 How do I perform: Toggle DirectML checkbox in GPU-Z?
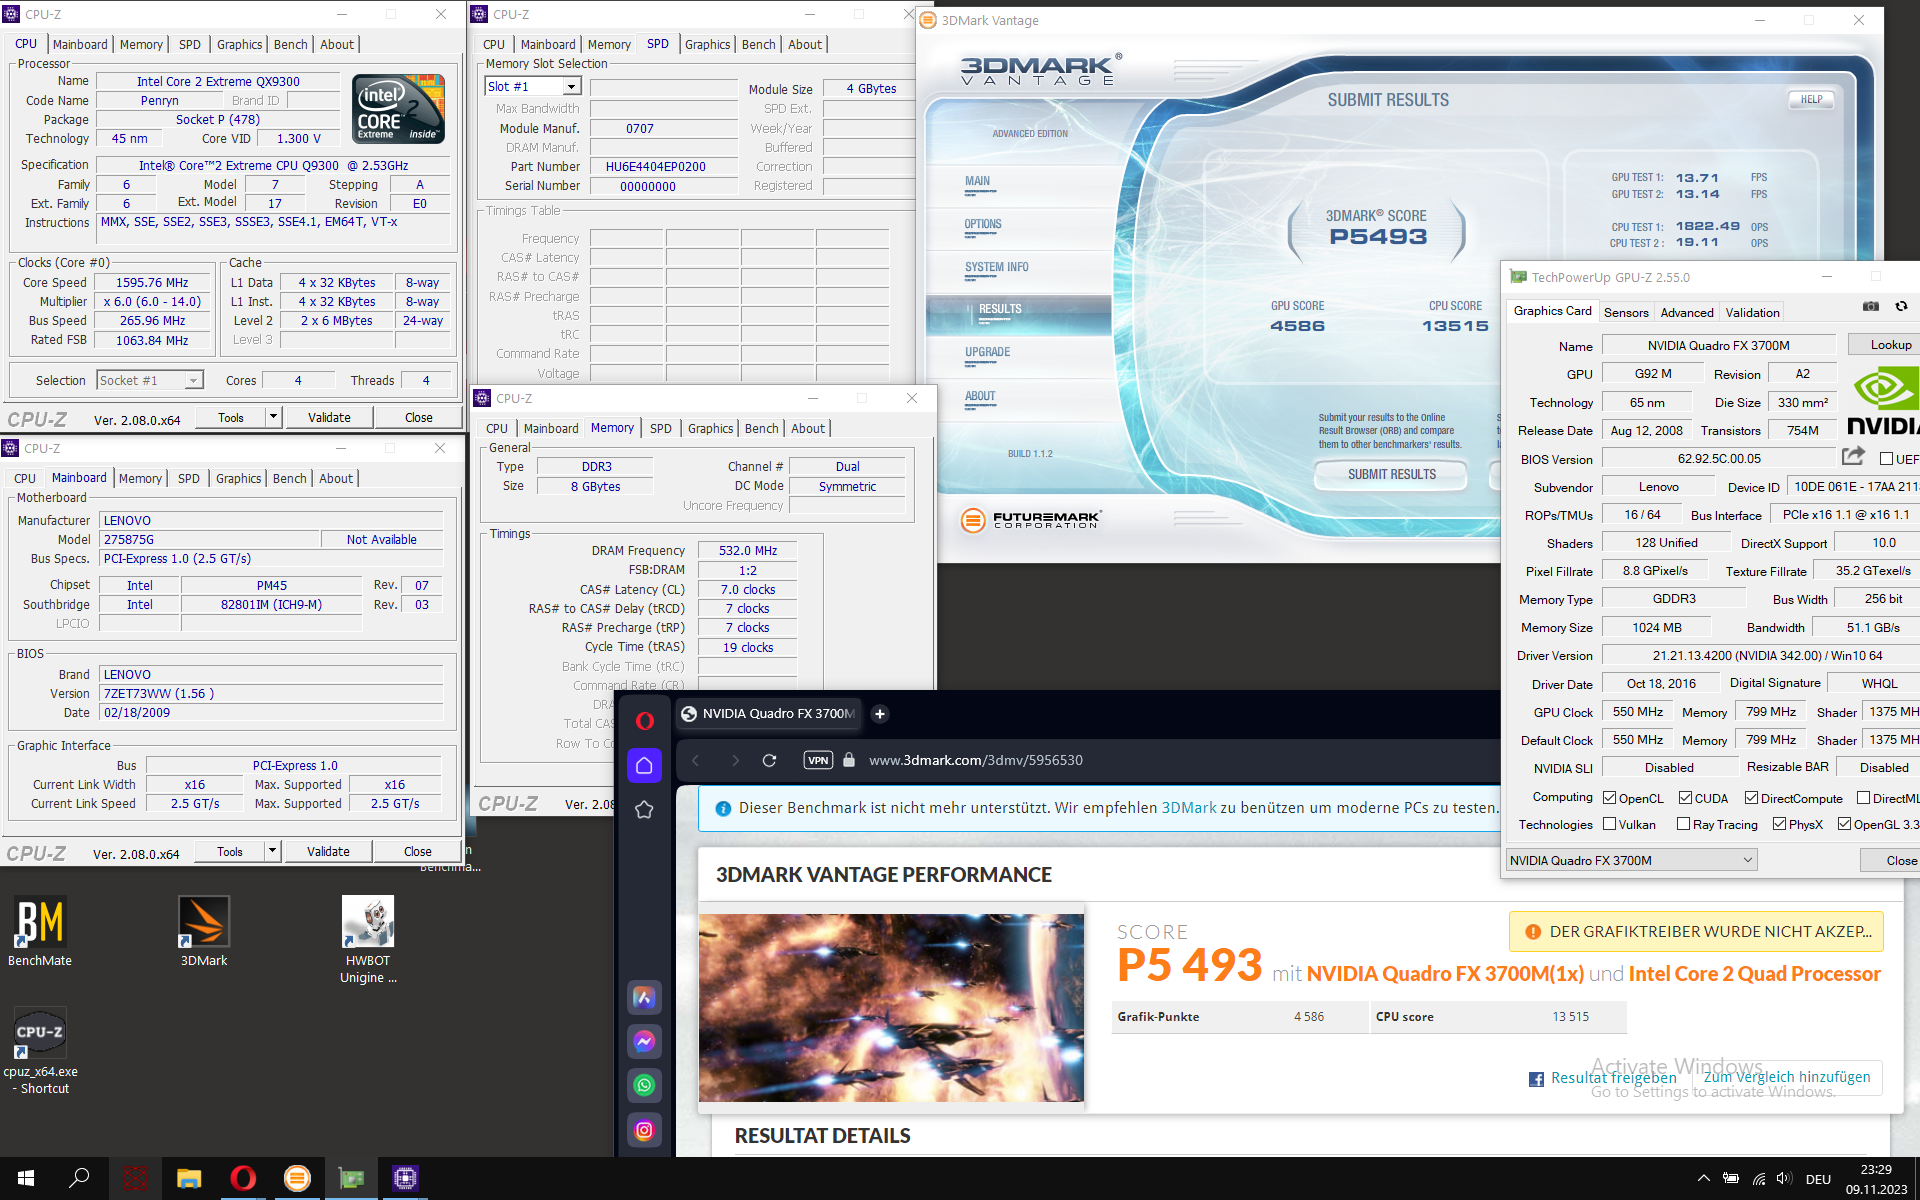tap(1863, 798)
